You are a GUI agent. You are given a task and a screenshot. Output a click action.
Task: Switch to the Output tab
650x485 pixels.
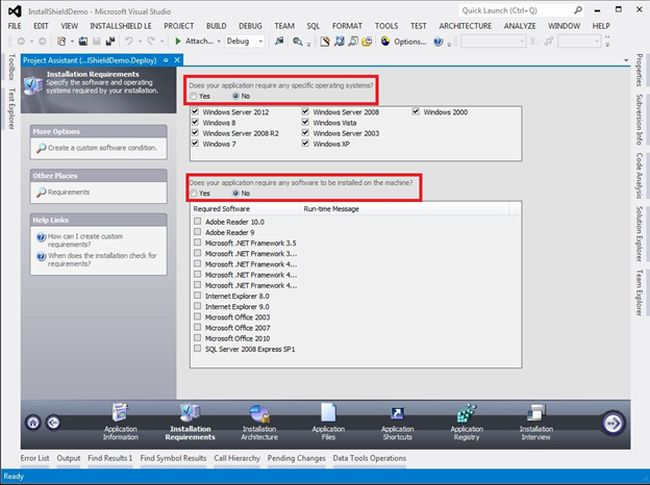[x=68, y=458]
